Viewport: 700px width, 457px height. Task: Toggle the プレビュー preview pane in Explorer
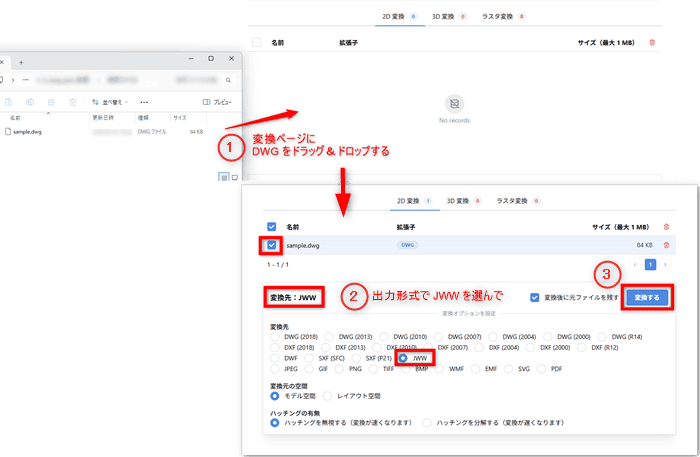[217, 102]
